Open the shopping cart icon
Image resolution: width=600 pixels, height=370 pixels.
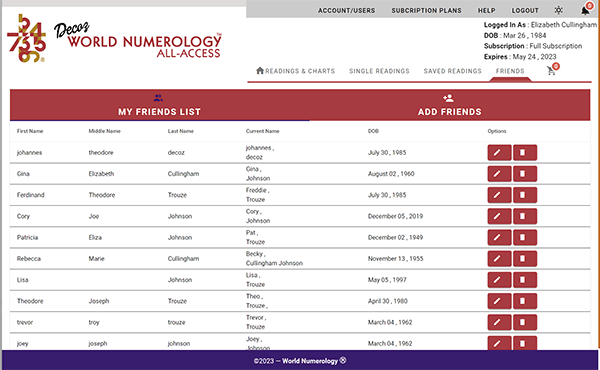pos(551,70)
